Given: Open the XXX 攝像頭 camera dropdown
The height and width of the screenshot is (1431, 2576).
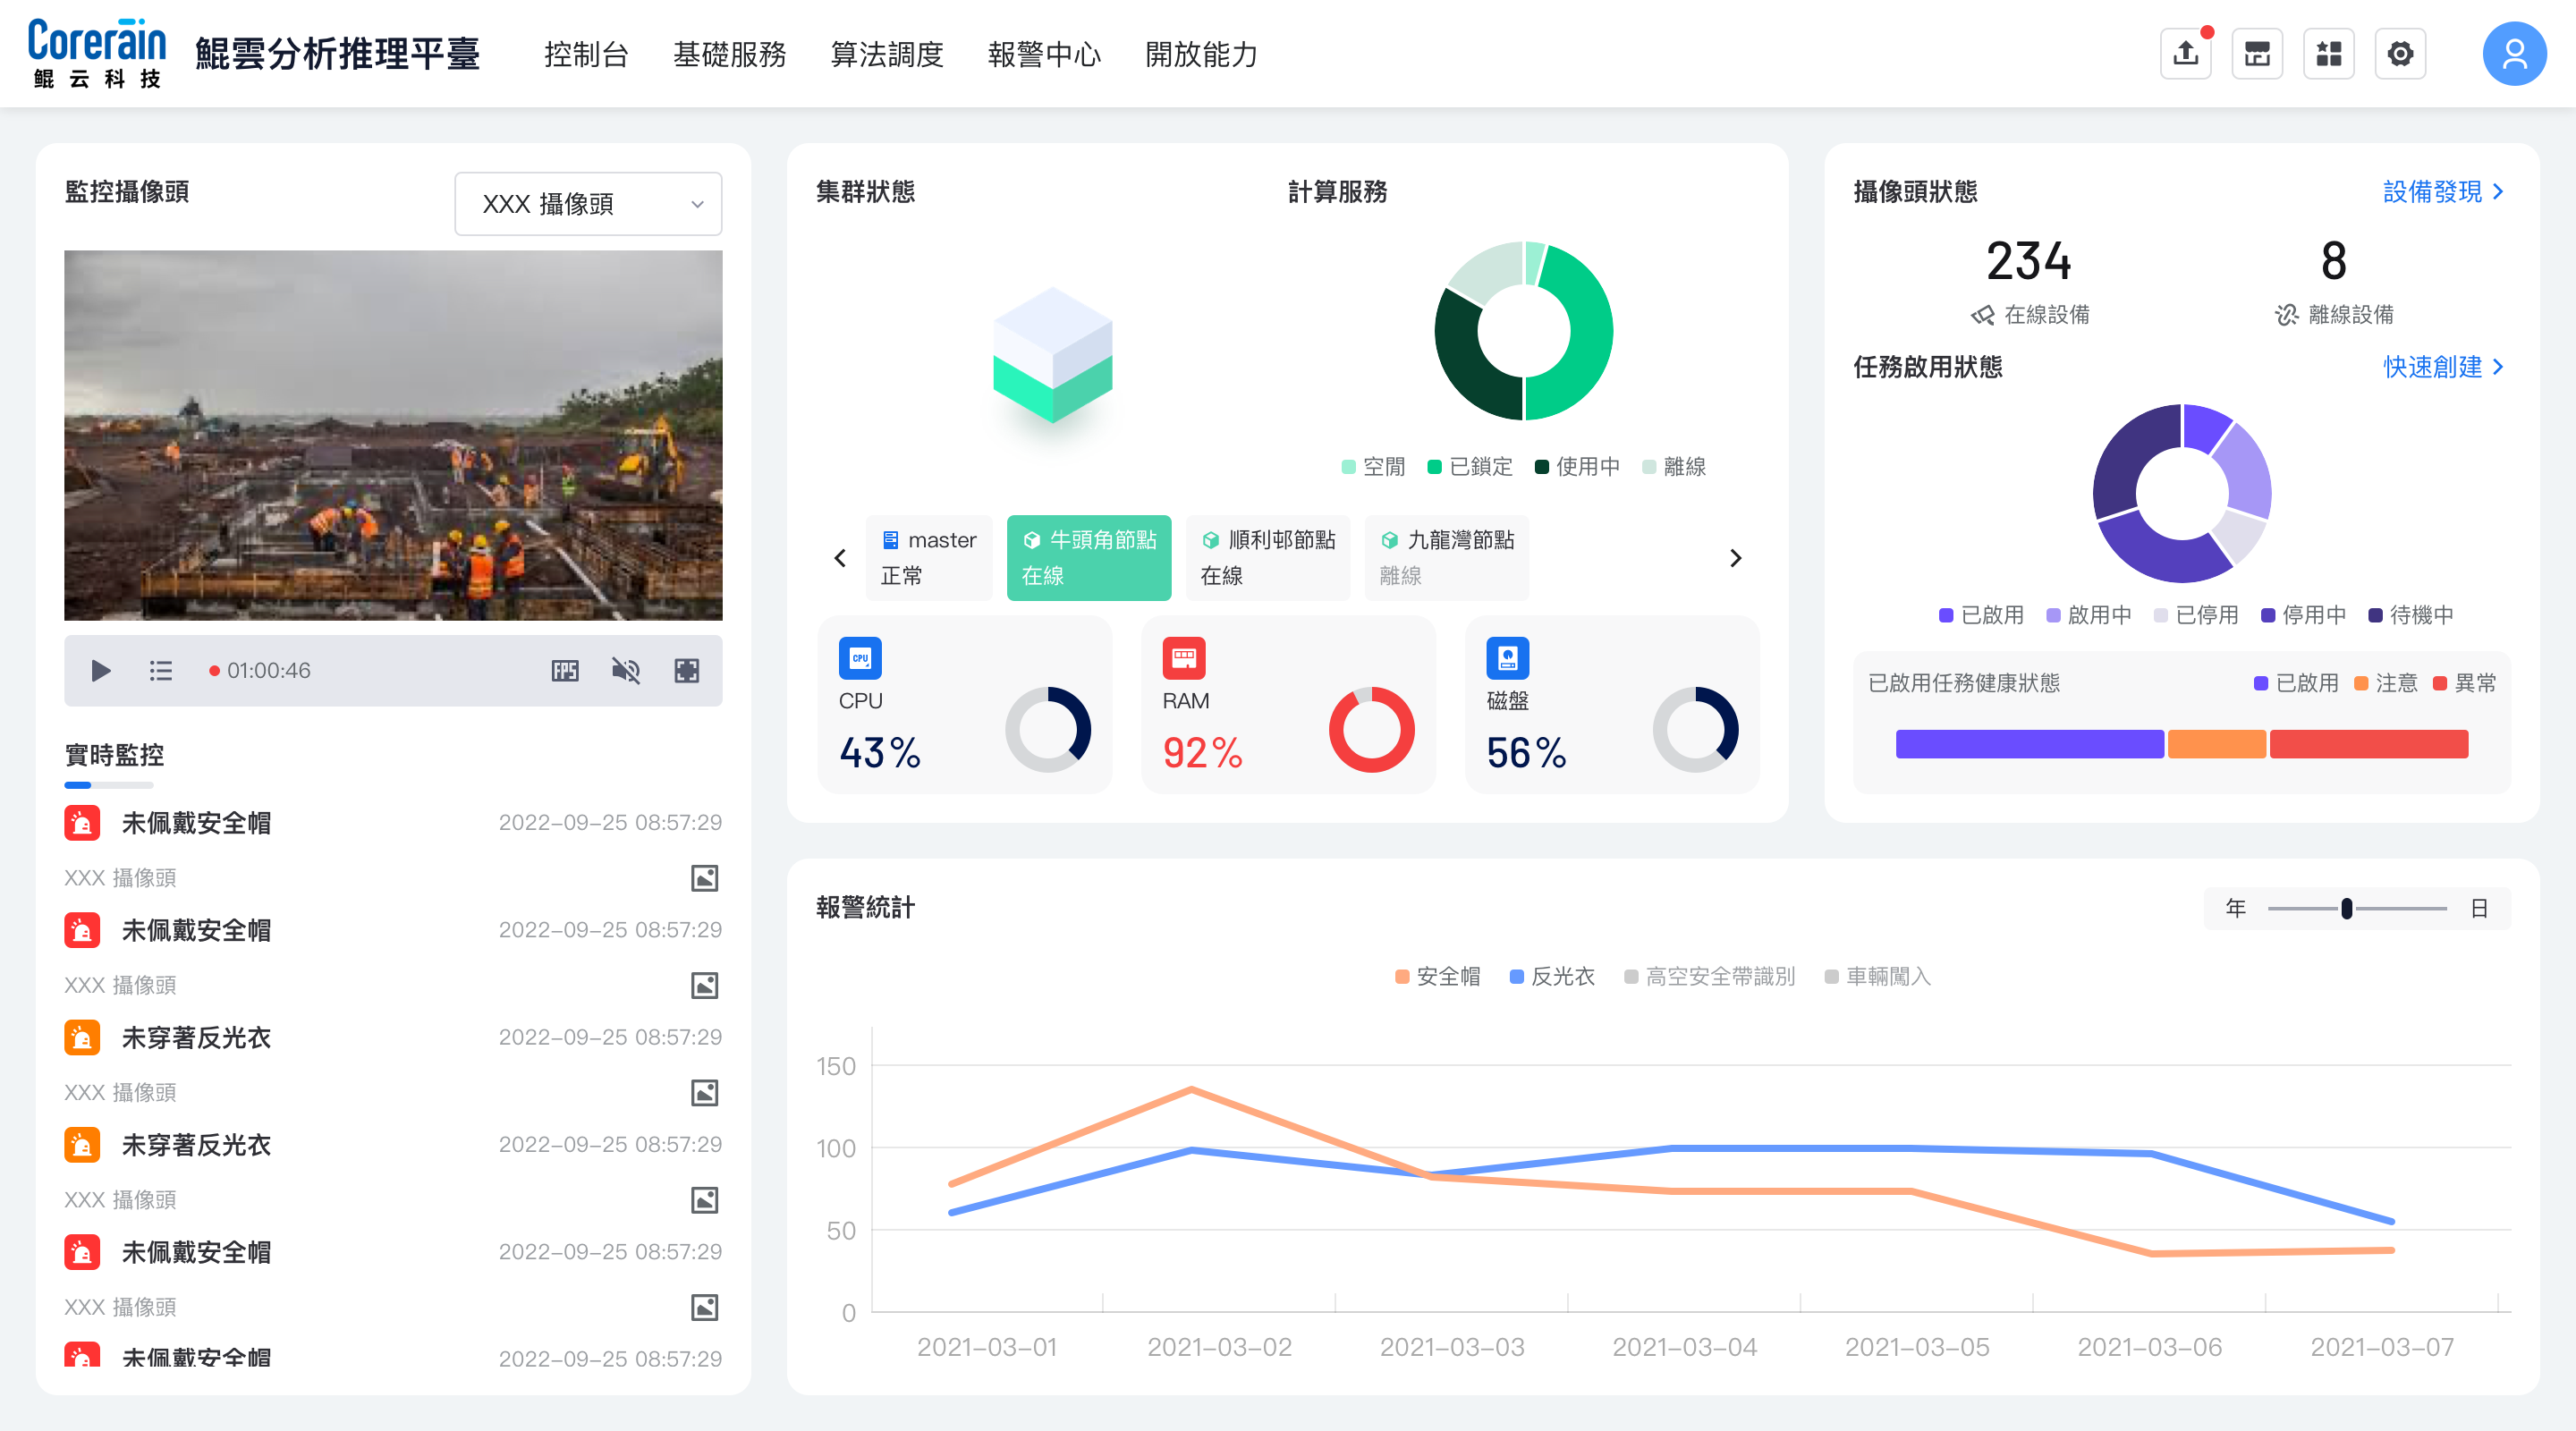Looking at the screenshot, I should pyautogui.click(x=588, y=204).
